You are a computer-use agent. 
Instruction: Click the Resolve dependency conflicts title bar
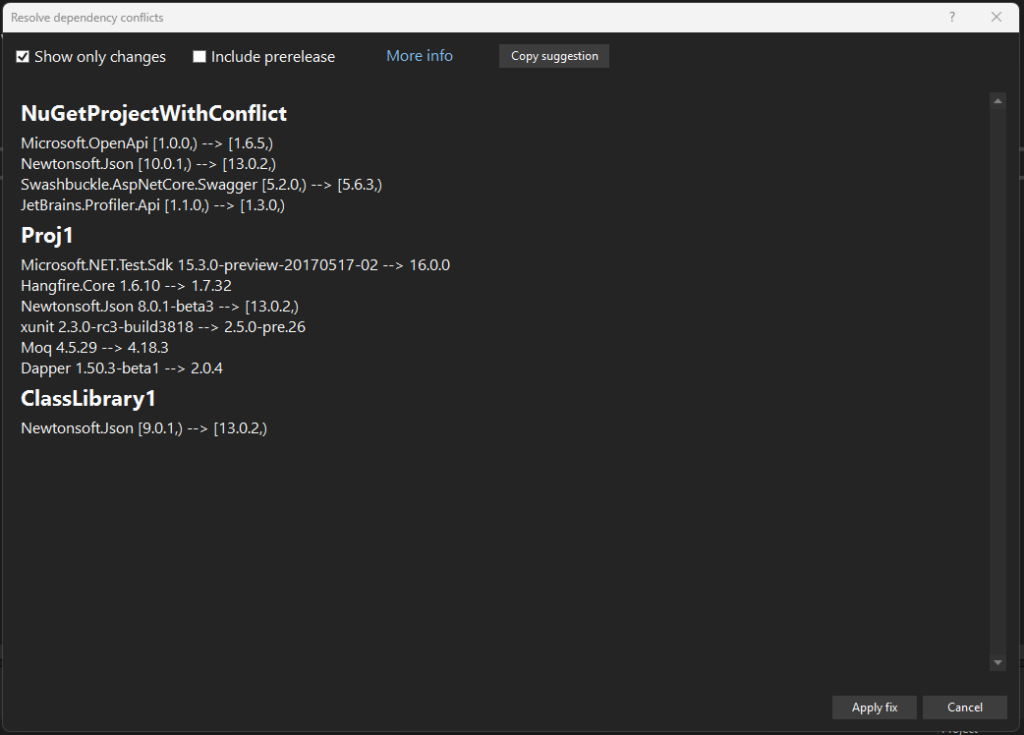click(x=400, y=17)
